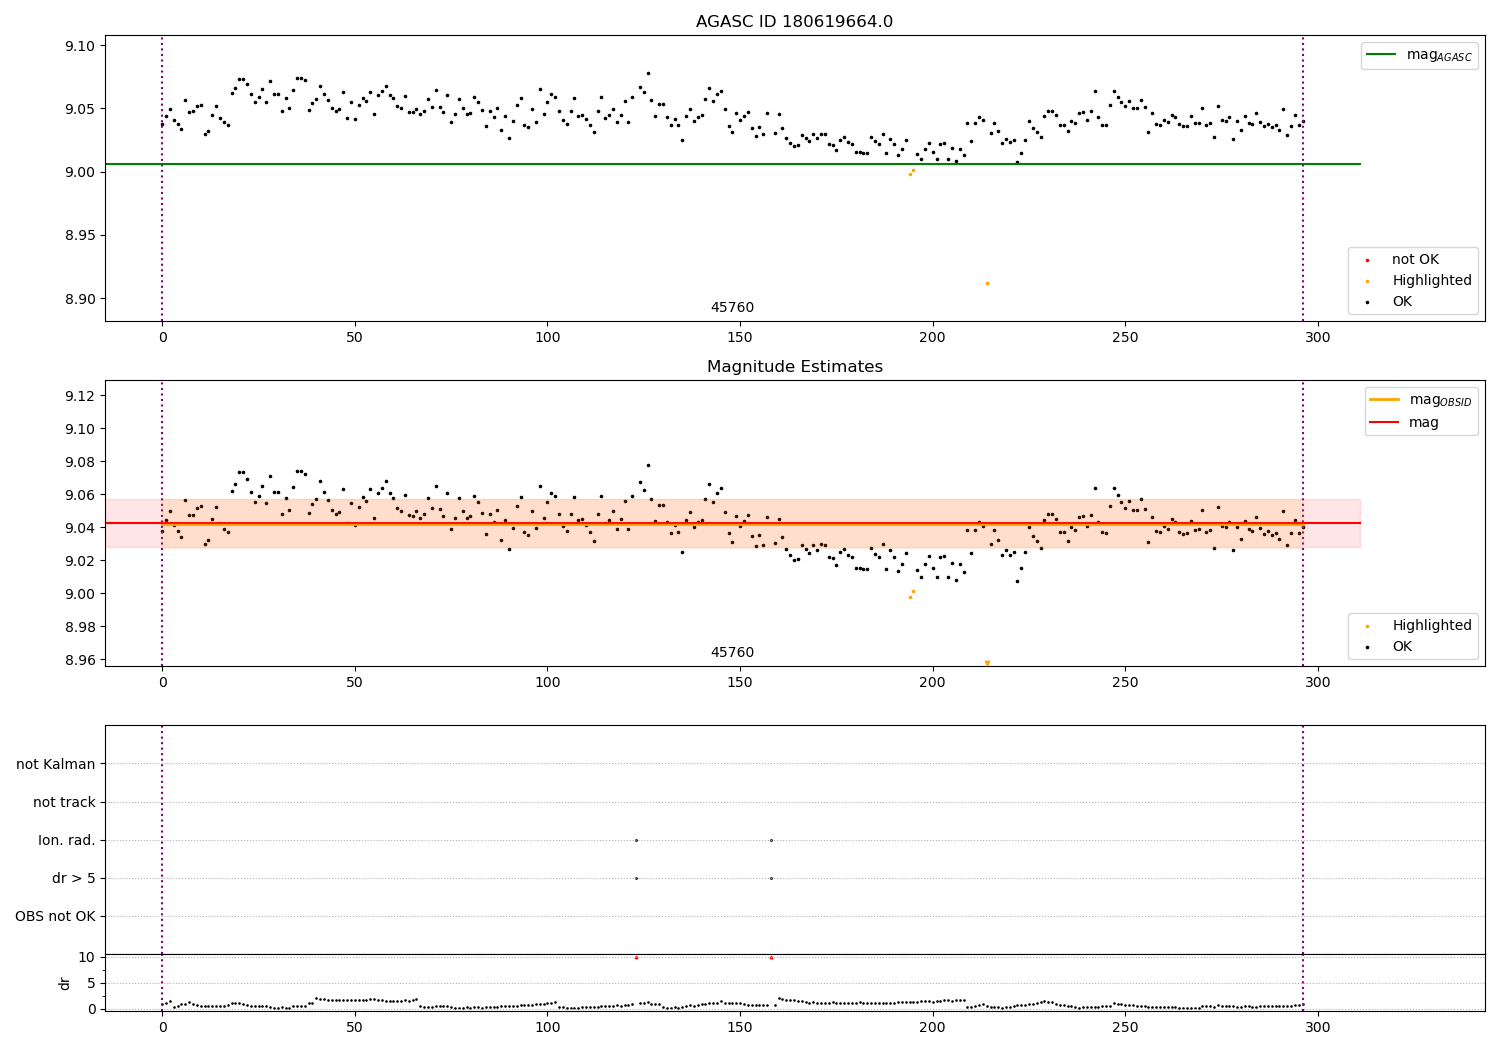Click the 'dr > 5' row label
The height and width of the screenshot is (1050, 1500).
click(74, 879)
